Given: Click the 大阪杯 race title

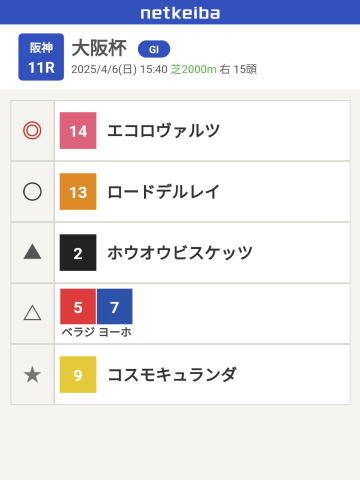Looking at the screenshot, I should point(99,48).
